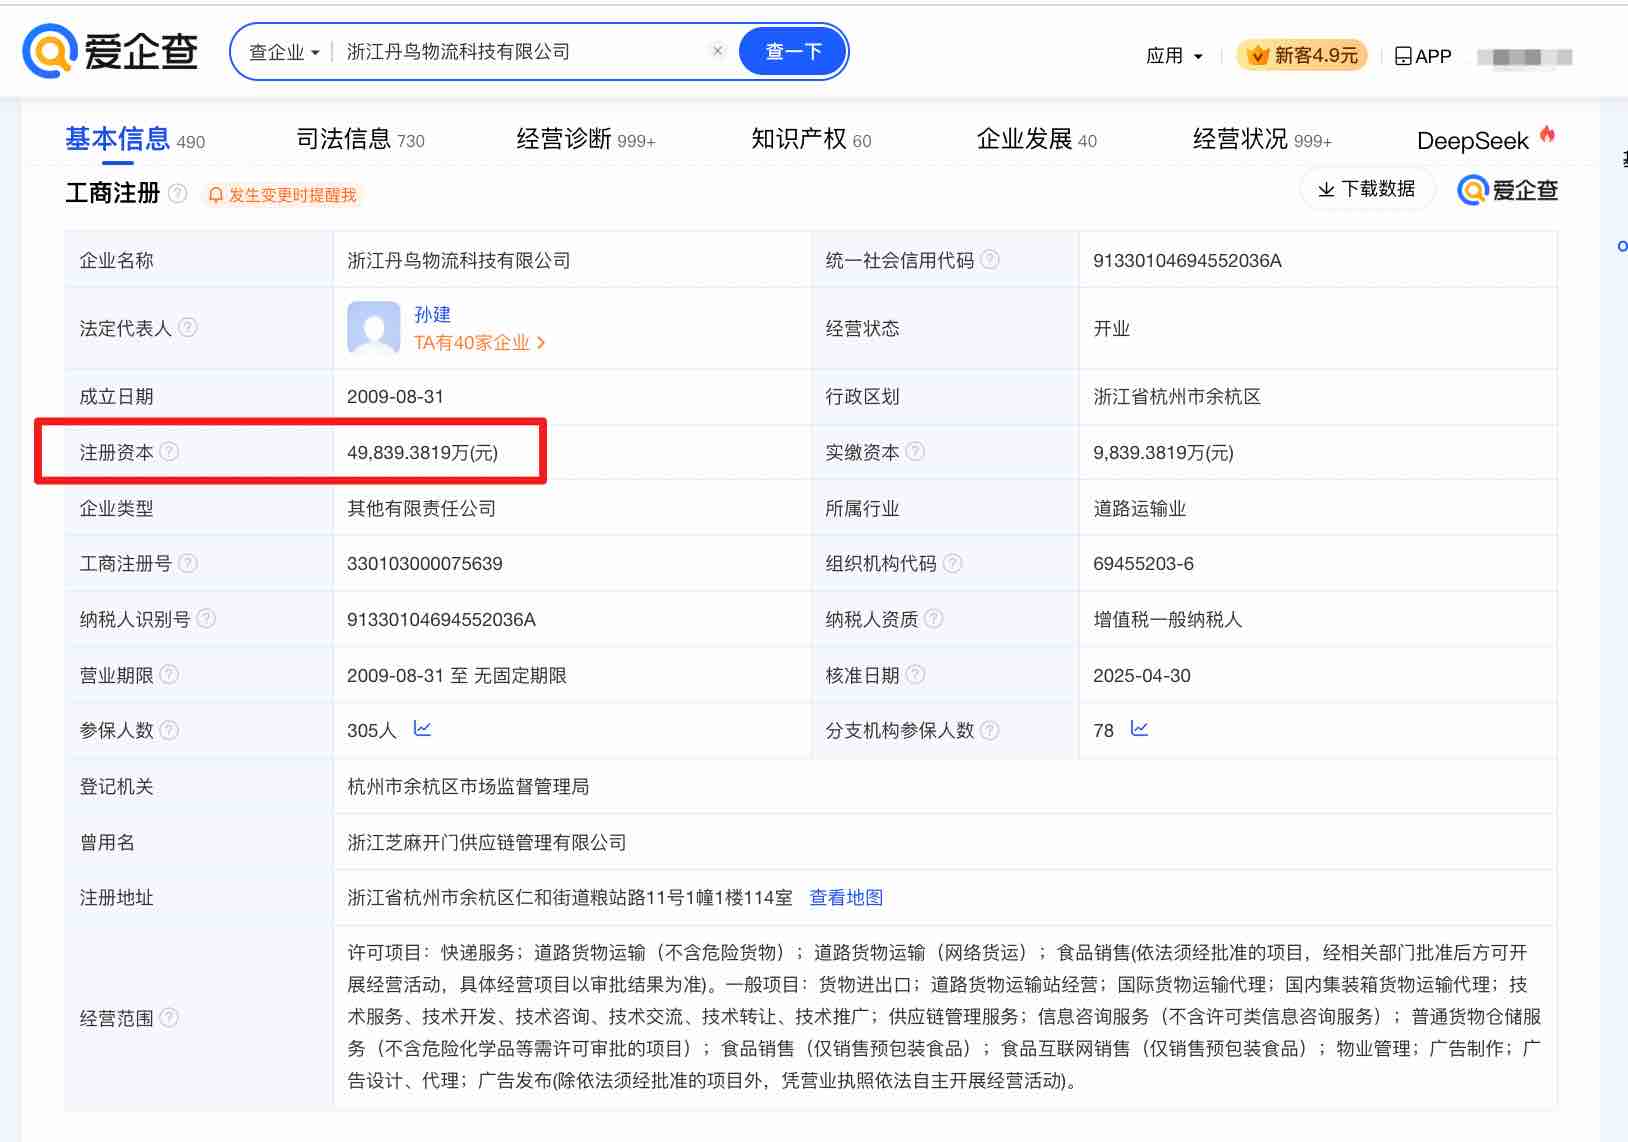
Task: Click the 2025-04-30 approval date
Action: point(1142,676)
